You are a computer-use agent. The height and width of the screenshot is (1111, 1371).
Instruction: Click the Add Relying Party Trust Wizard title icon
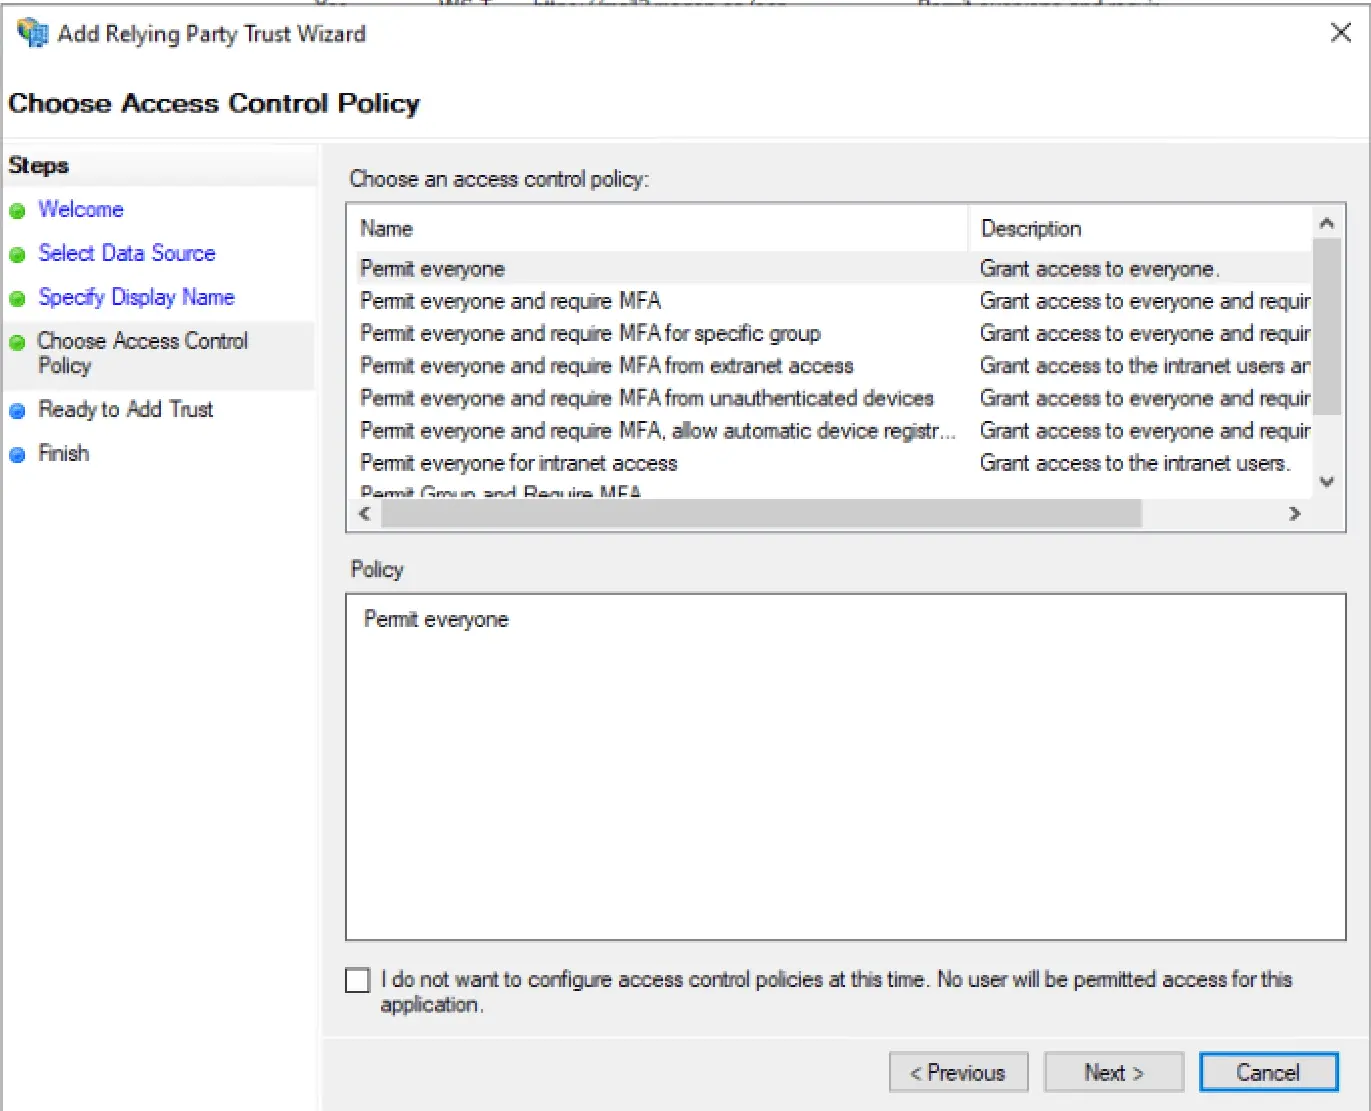pos(33,33)
